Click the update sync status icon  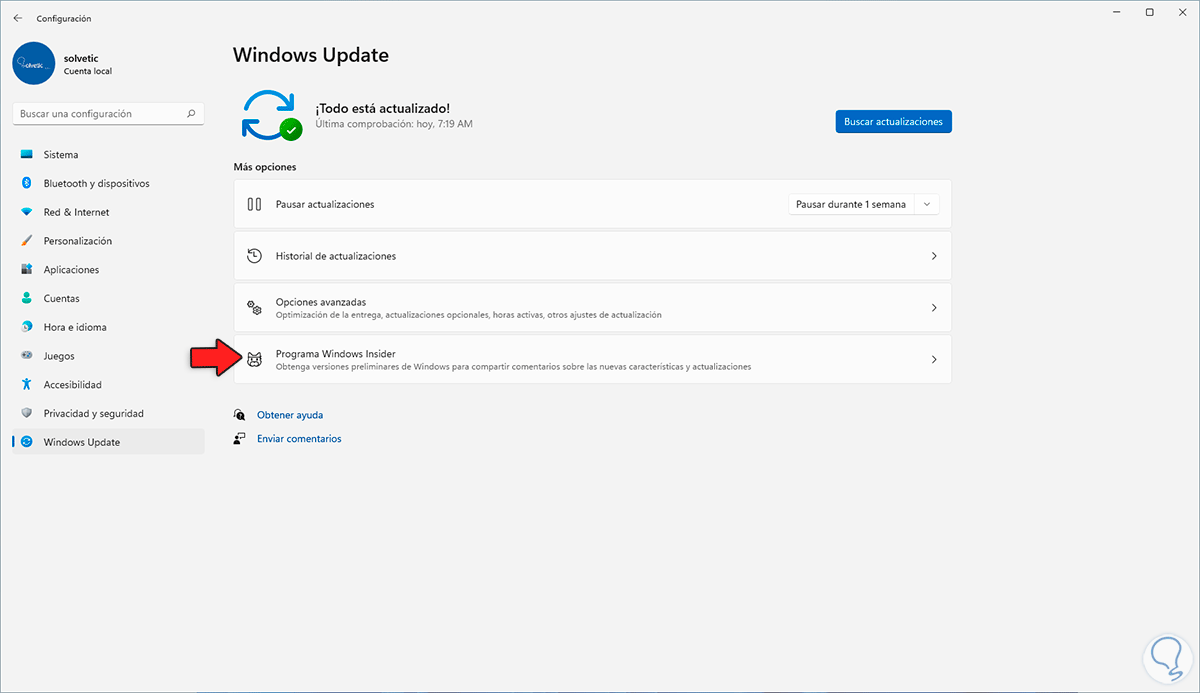coord(270,114)
